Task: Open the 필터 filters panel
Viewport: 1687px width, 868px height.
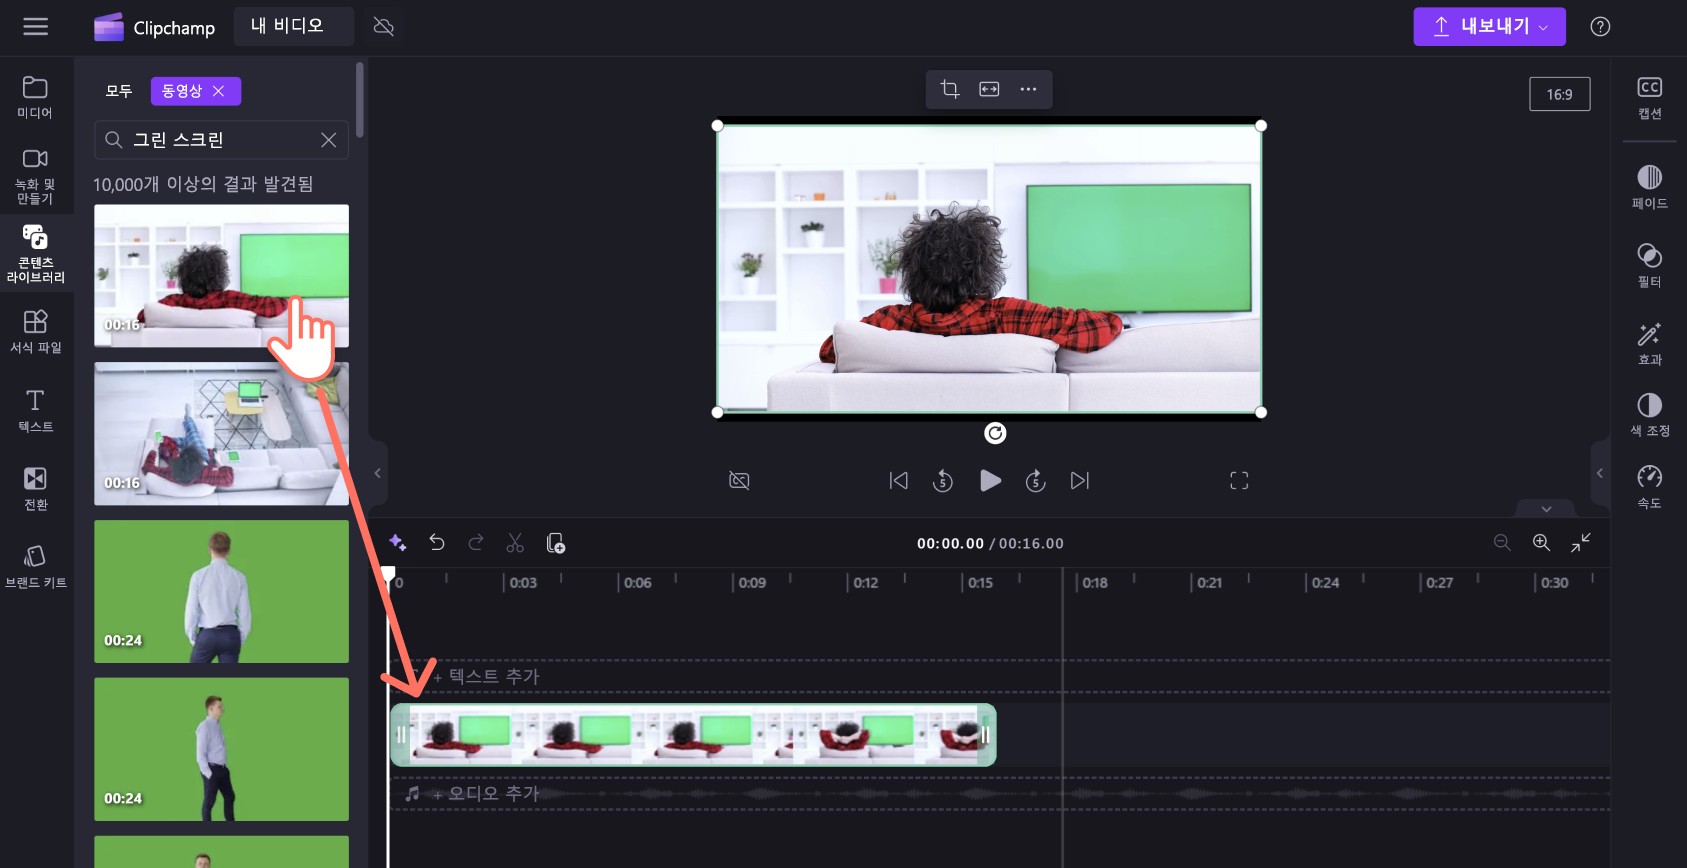Action: [x=1649, y=265]
